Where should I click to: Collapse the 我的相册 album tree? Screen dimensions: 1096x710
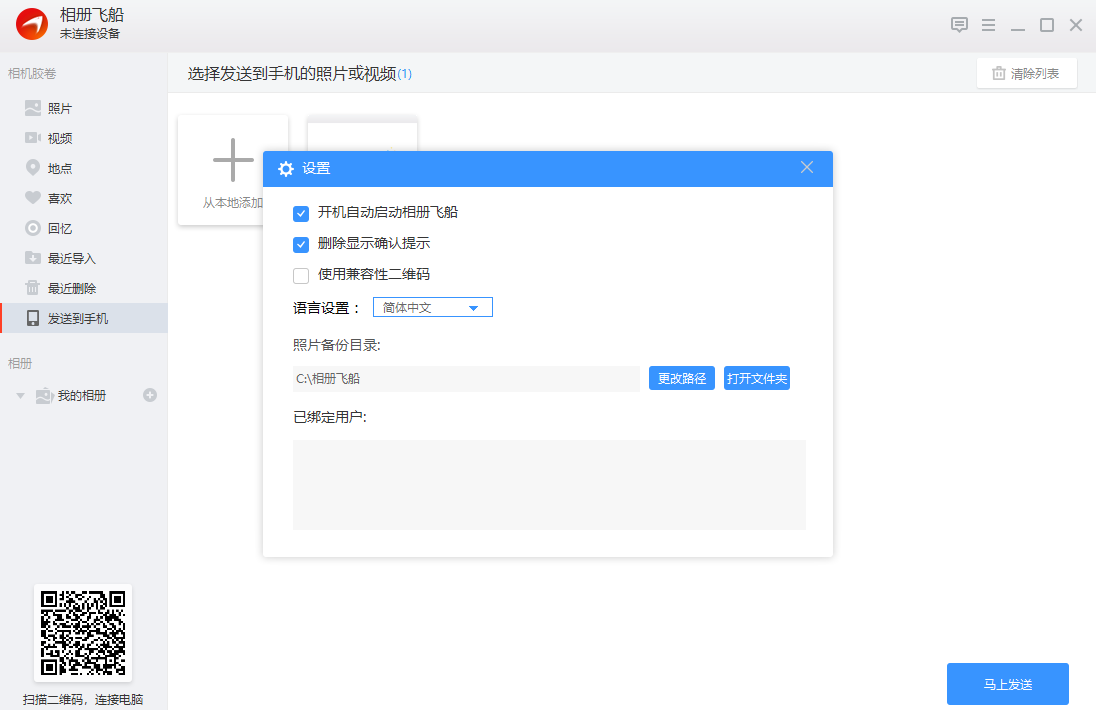coord(20,395)
